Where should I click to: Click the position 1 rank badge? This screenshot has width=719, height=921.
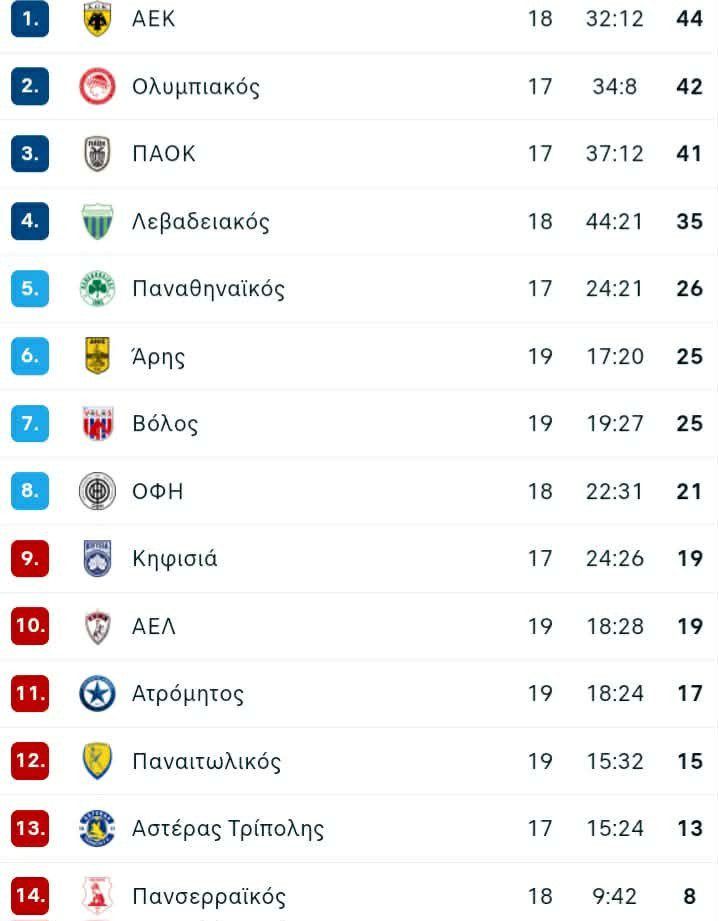[30, 19]
